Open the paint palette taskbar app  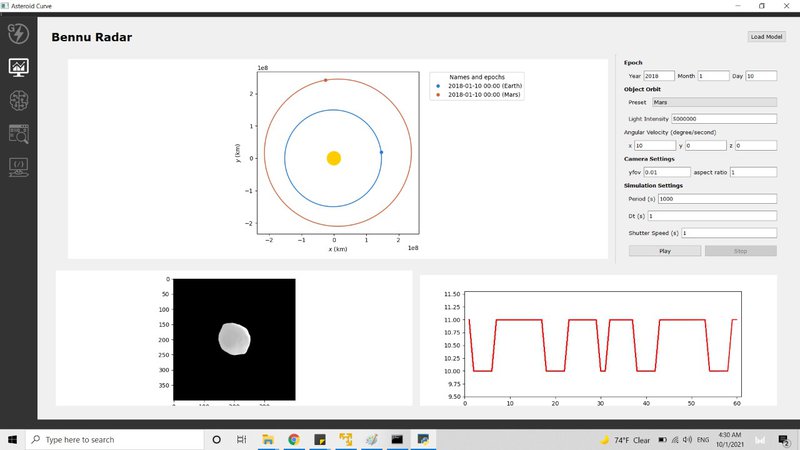coord(371,439)
